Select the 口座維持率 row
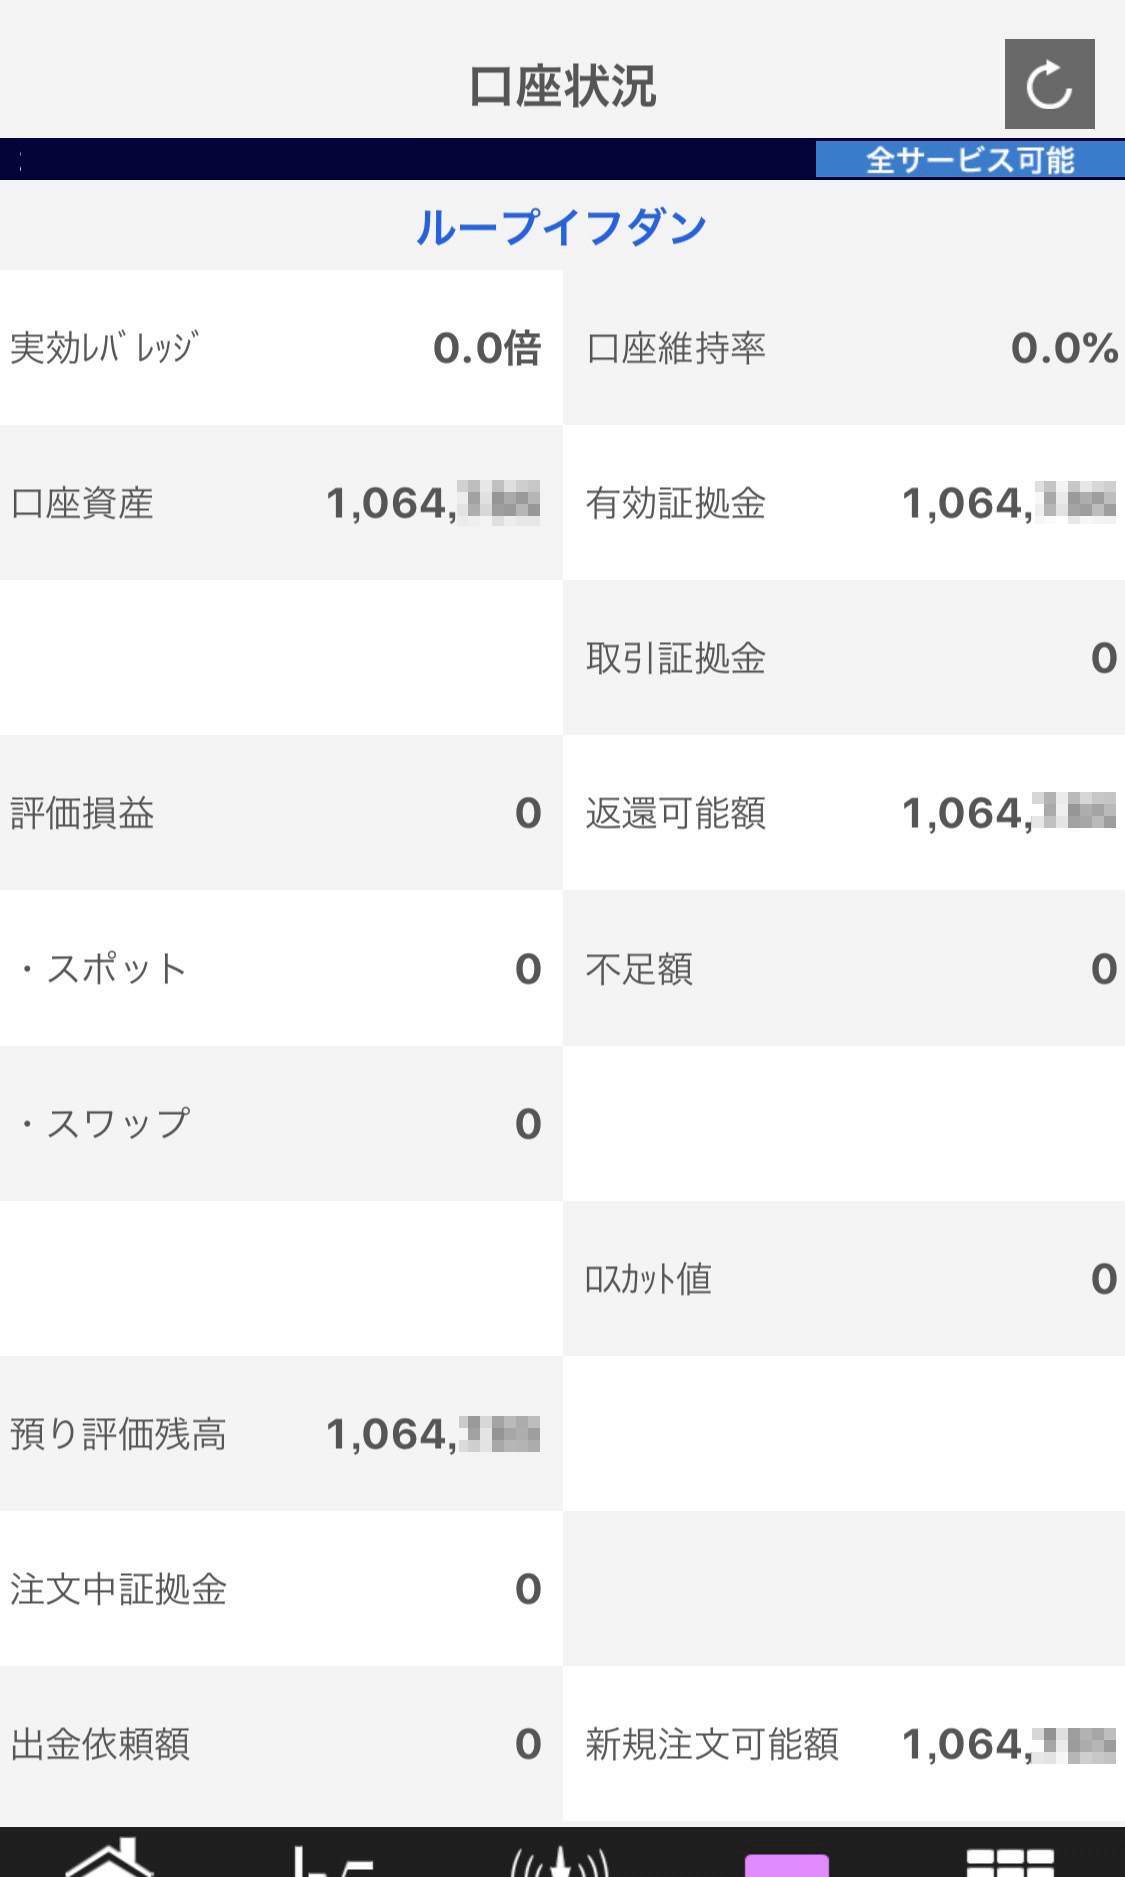The image size is (1125, 1877). tap(844, 348)
